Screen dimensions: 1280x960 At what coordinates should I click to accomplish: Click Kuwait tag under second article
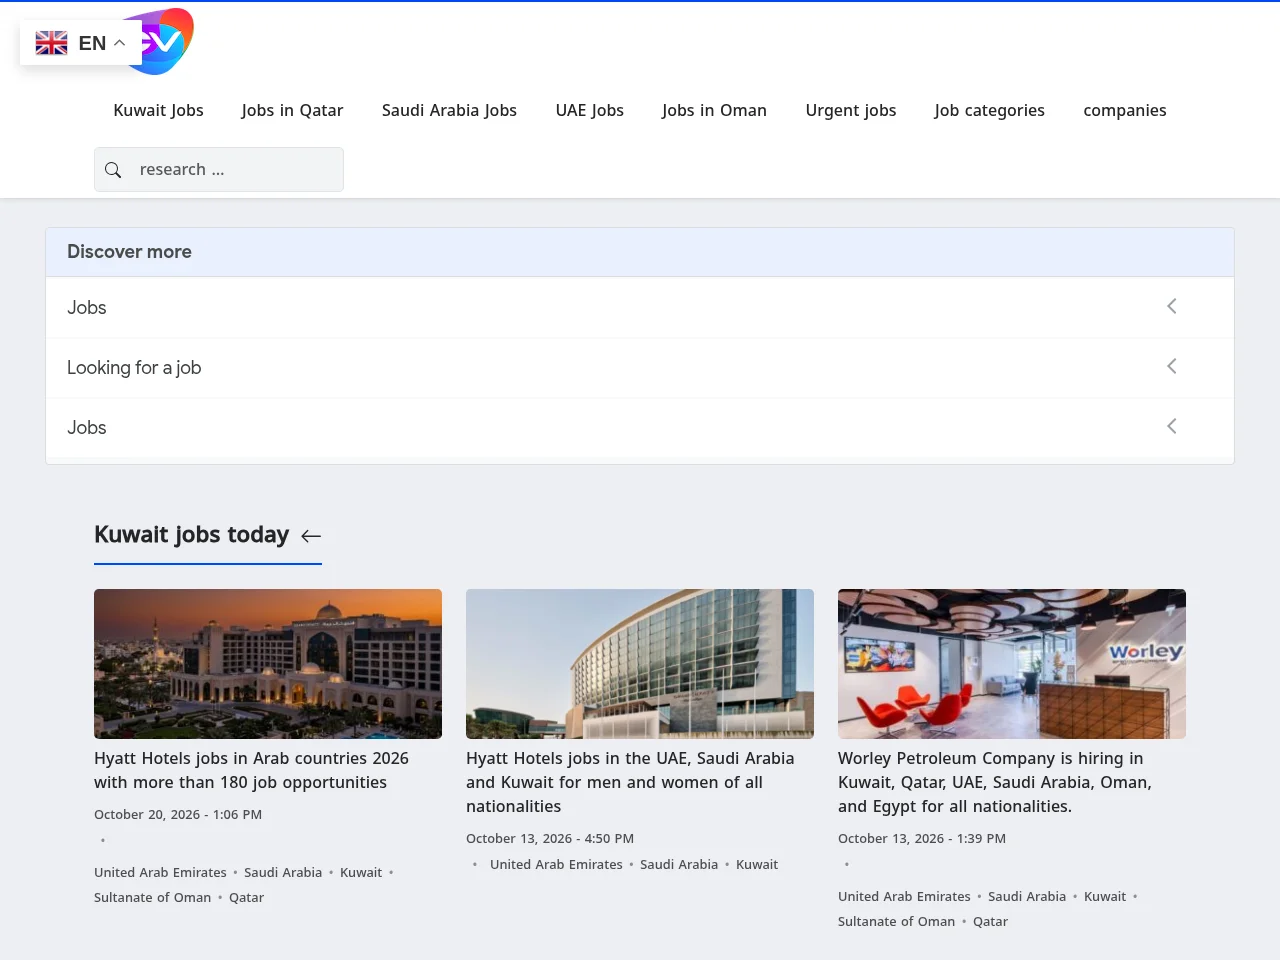(x=757, y=865)
